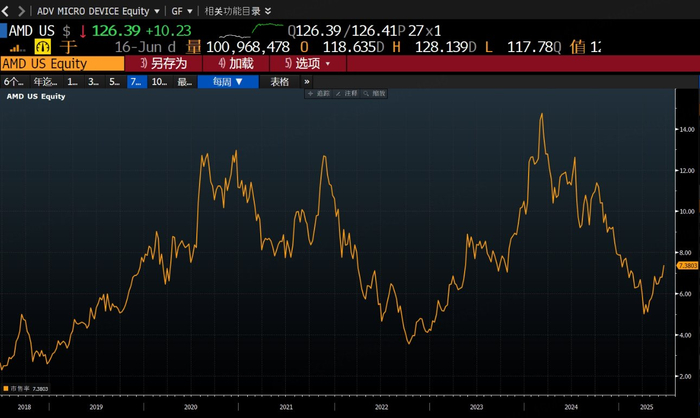The image size is (700, 418).
Task: Click the red down arrow price indicator
Action: (83, 31)
